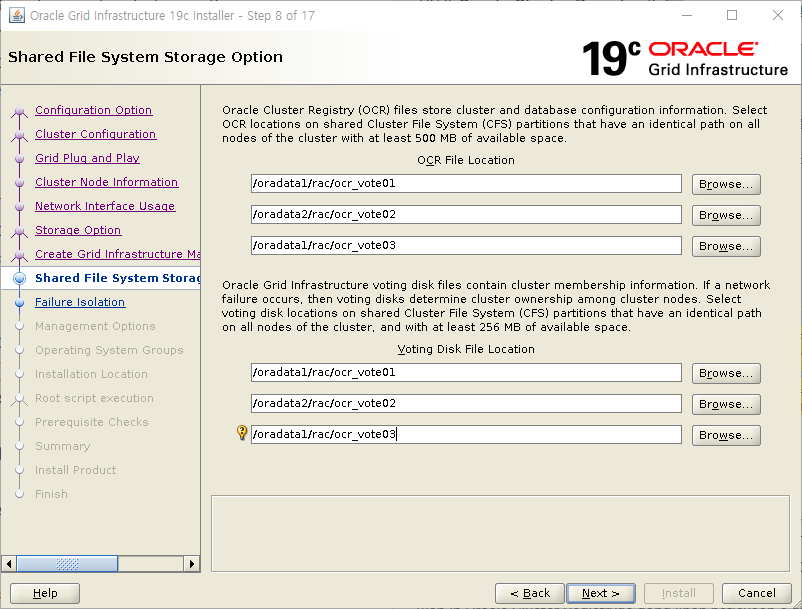This screenshot has height=609, width=802.
Task: Open the Configuration Option step
Action: (x=94, y=110)
